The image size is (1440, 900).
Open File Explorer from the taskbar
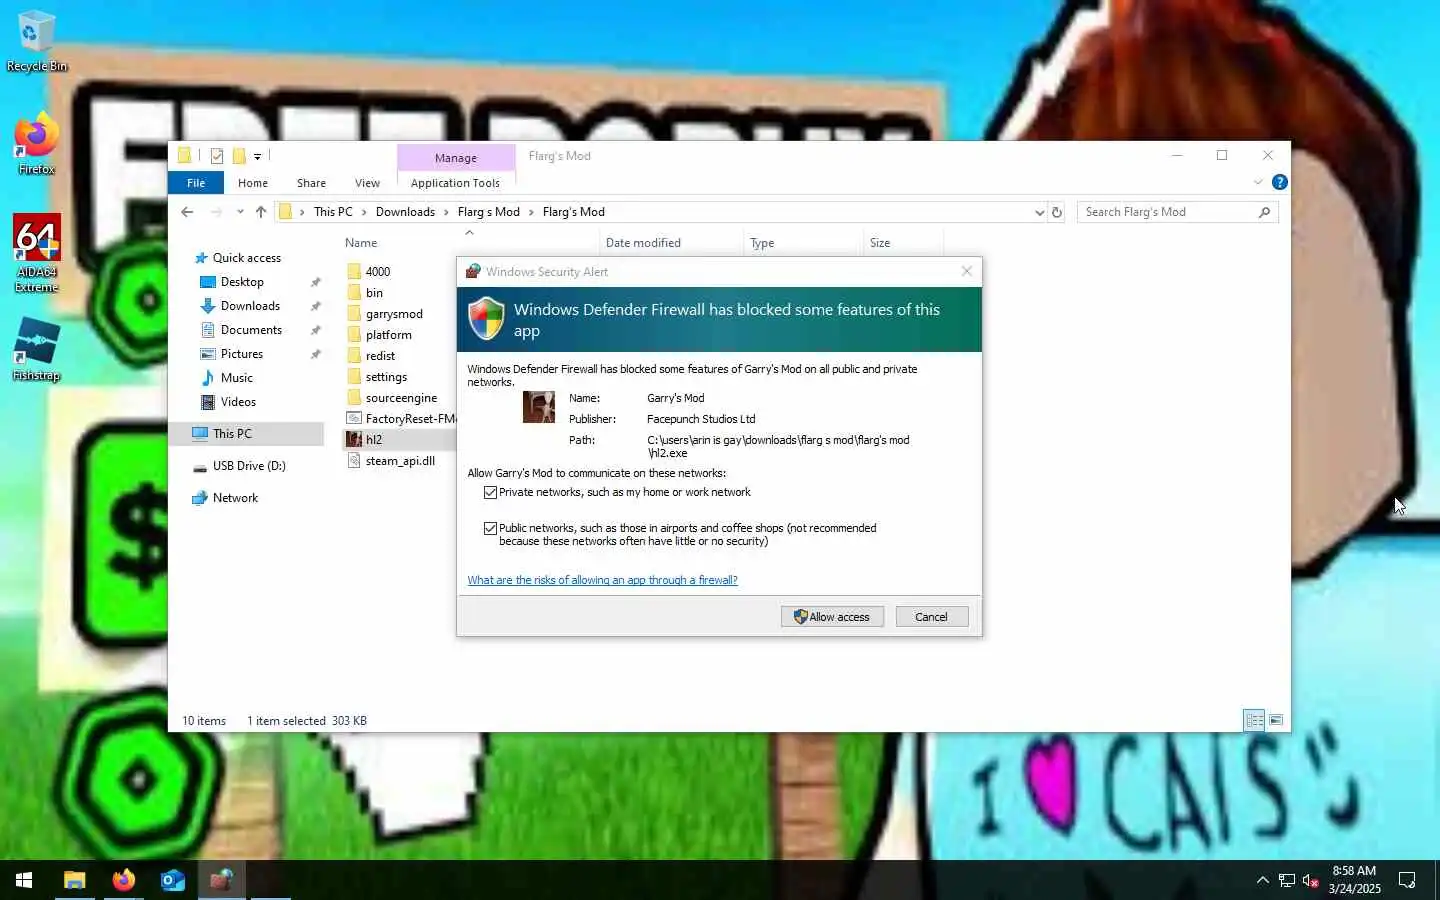click(74, 880)
